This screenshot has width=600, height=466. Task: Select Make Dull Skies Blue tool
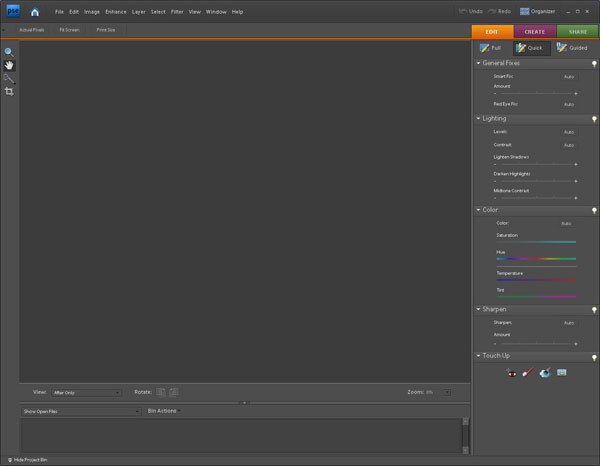tap(545, 372)
